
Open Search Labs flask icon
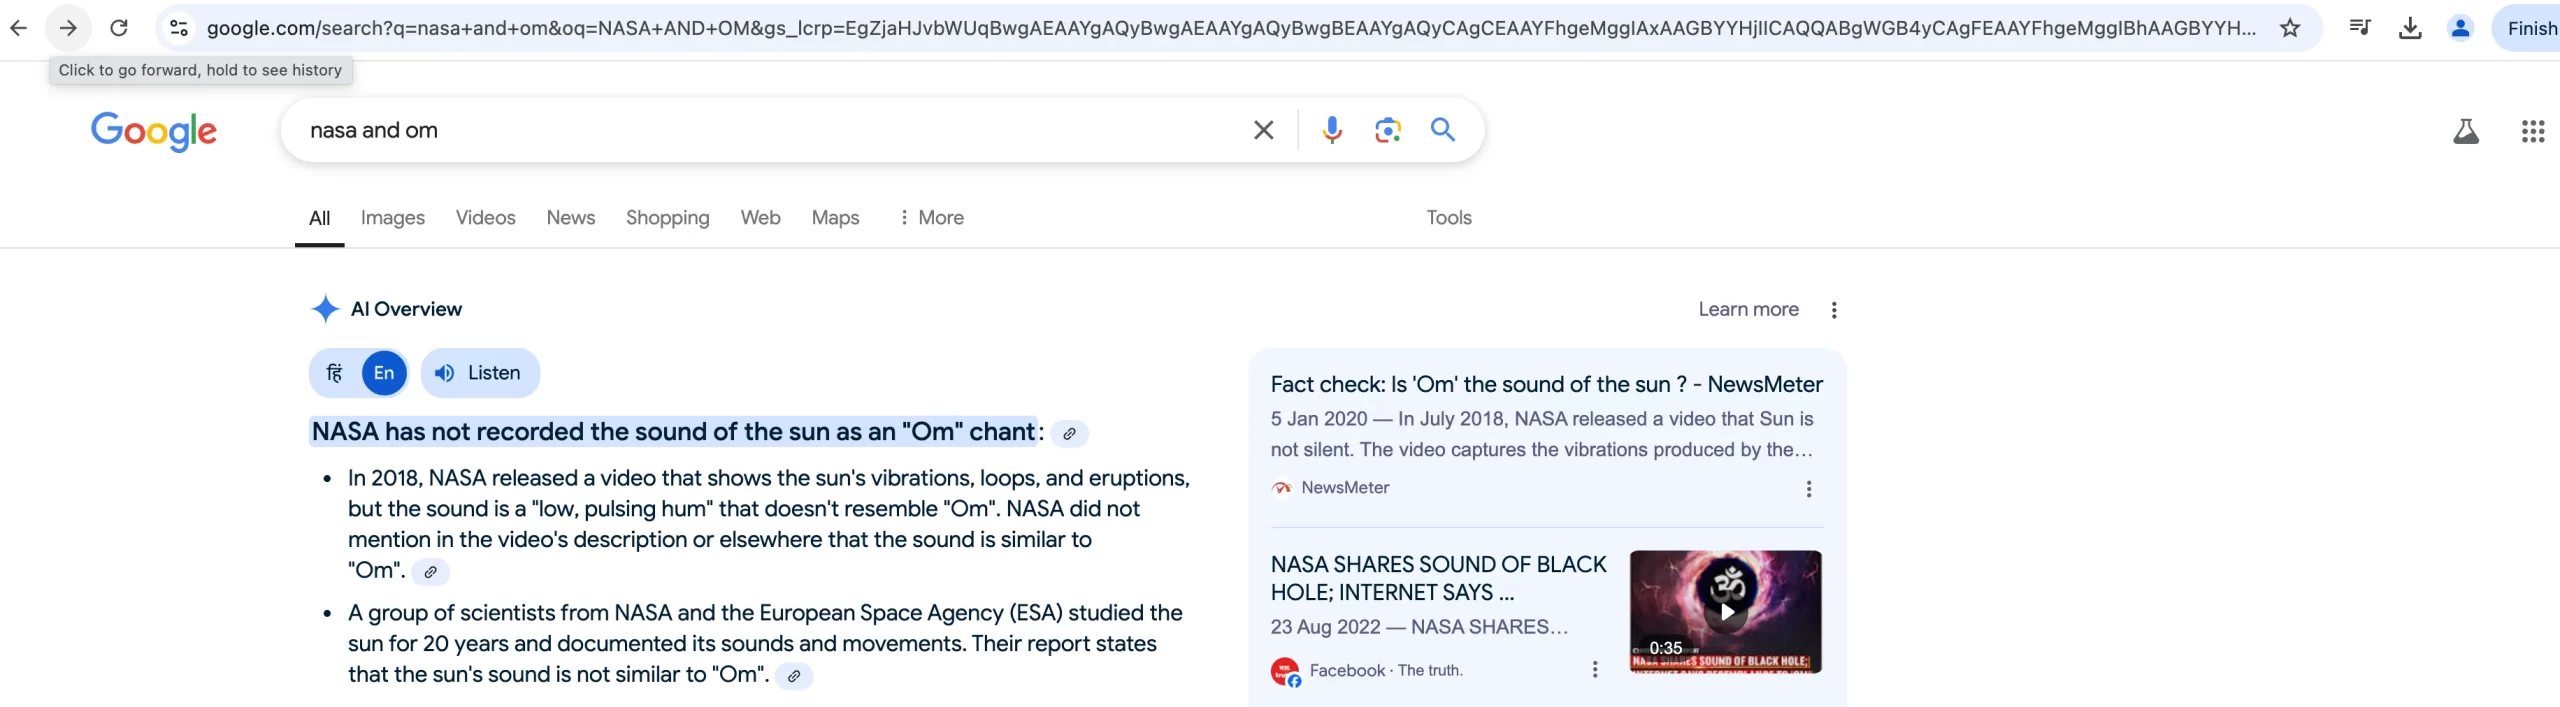pyautogui.click(x=2465, y=131)
